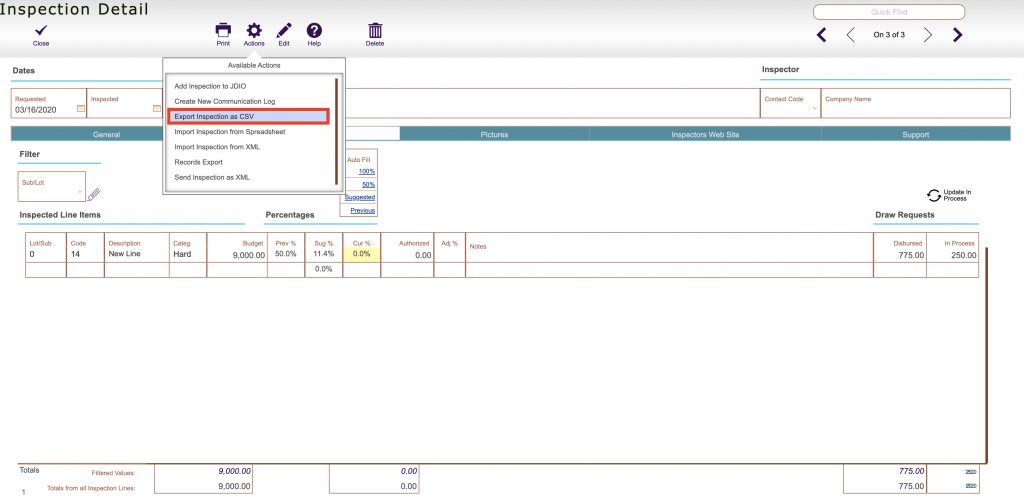Go to first record bold arrow
The height and width of the screenshot is (503, 1024).
pyautogui.click(x=822, y=35)
